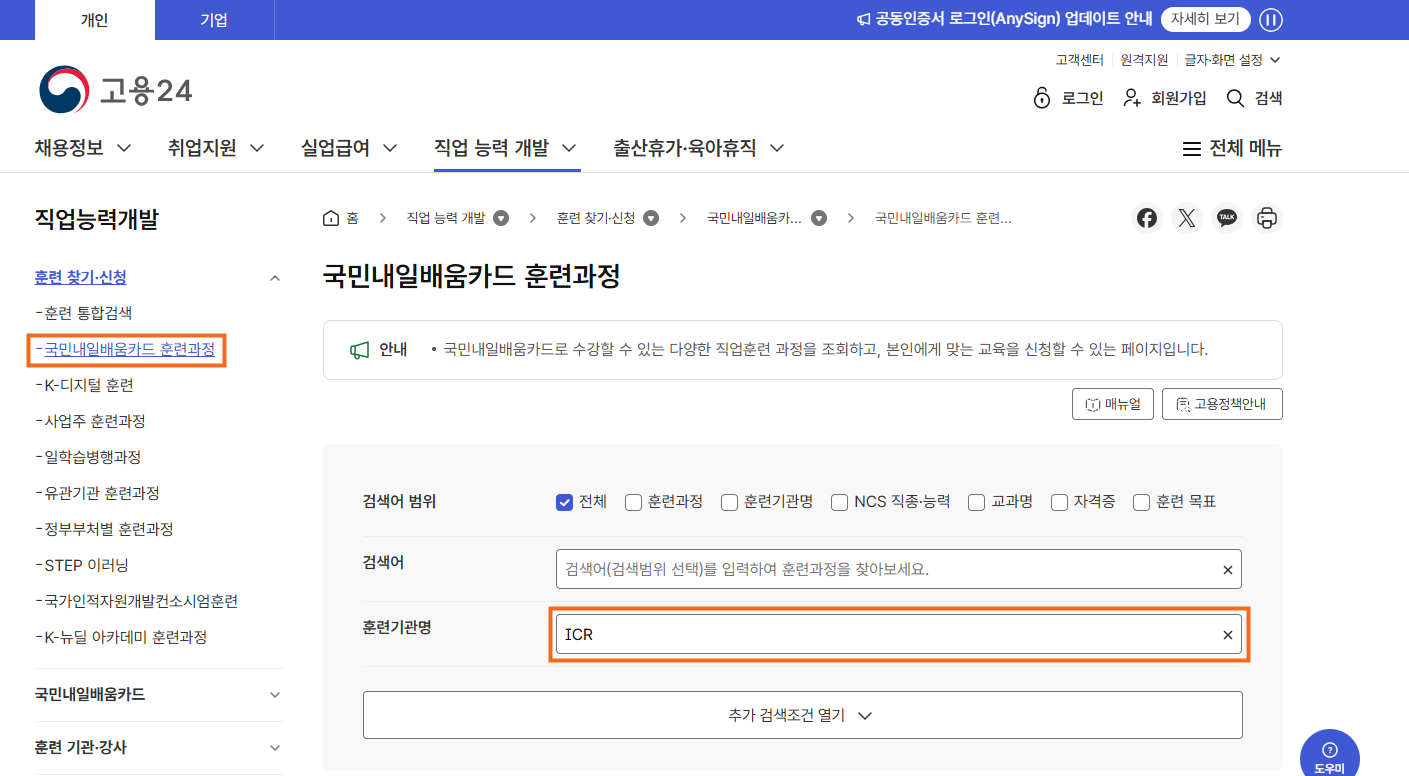
Task: Click 고객센터 top link
Action: 1080,60
